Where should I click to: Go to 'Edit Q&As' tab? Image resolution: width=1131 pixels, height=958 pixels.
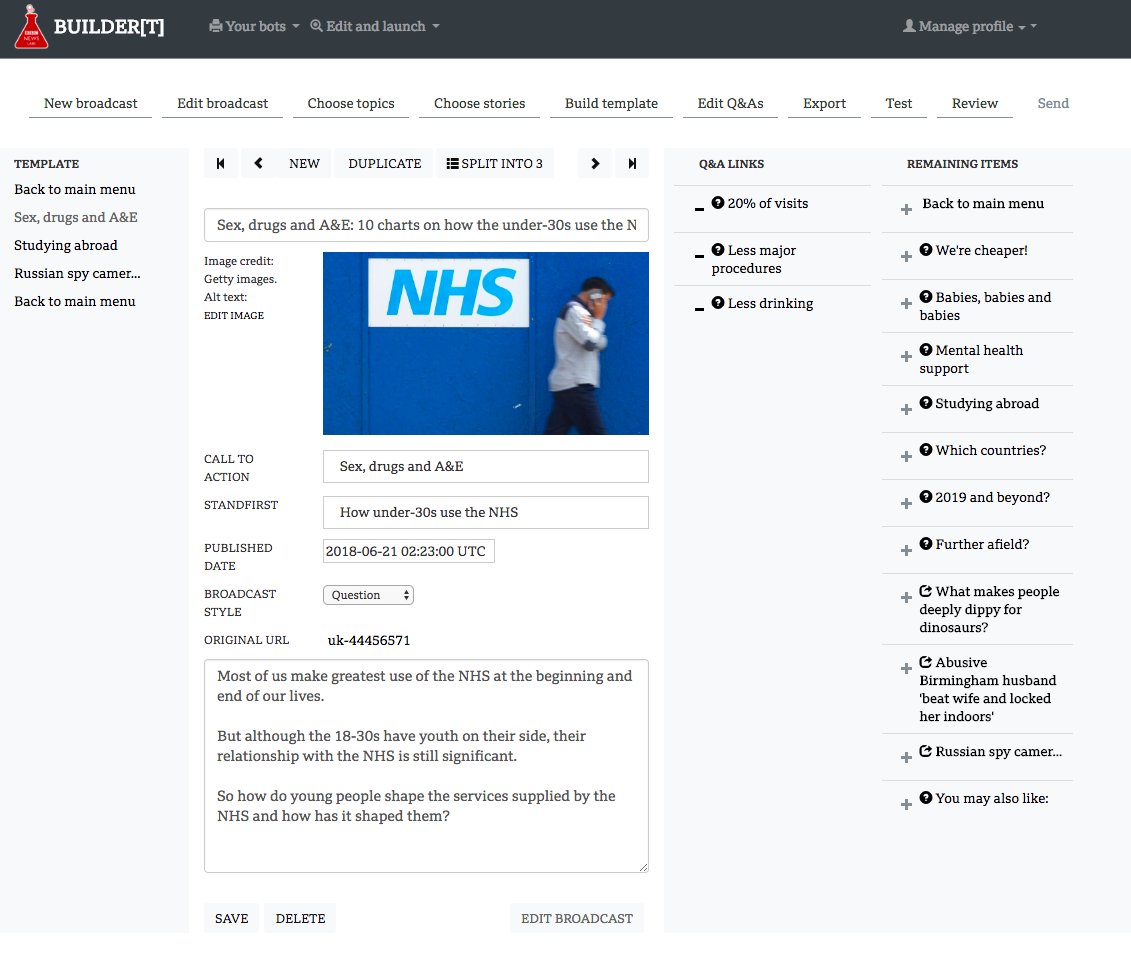click(x=730, y=103)
